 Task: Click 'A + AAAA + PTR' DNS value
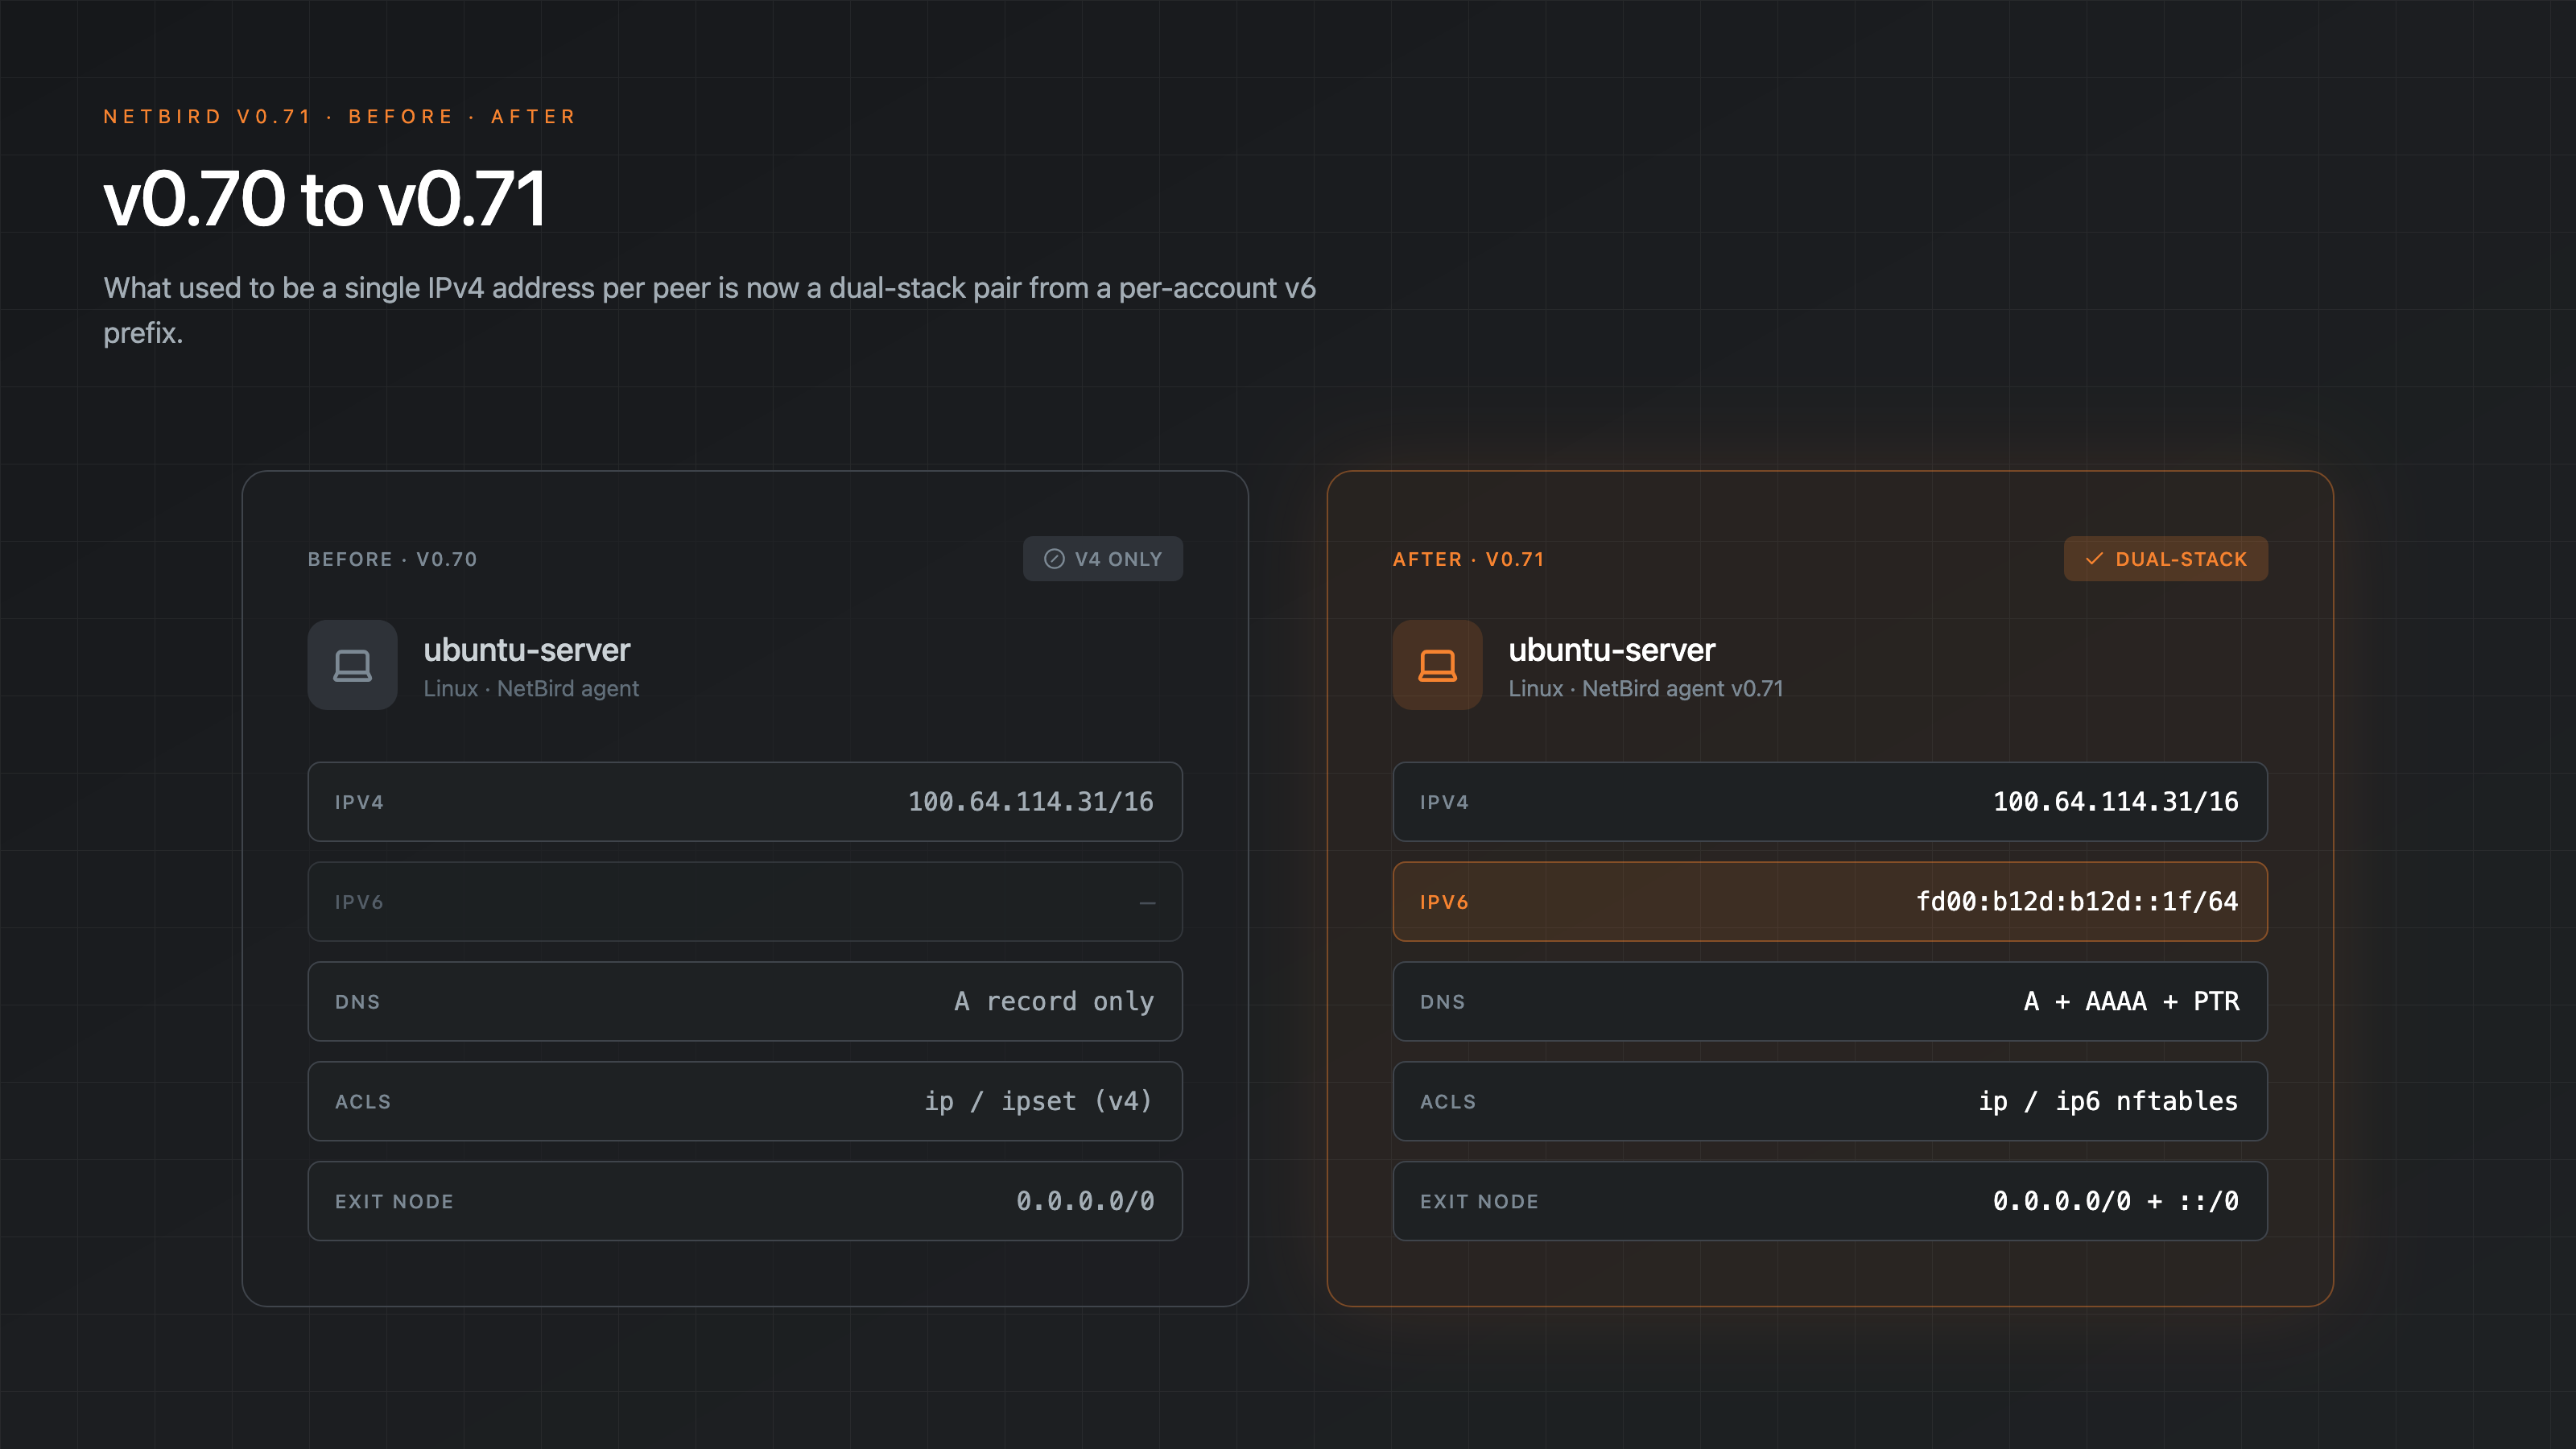pyautogui.click(x=2131, y=1001)
